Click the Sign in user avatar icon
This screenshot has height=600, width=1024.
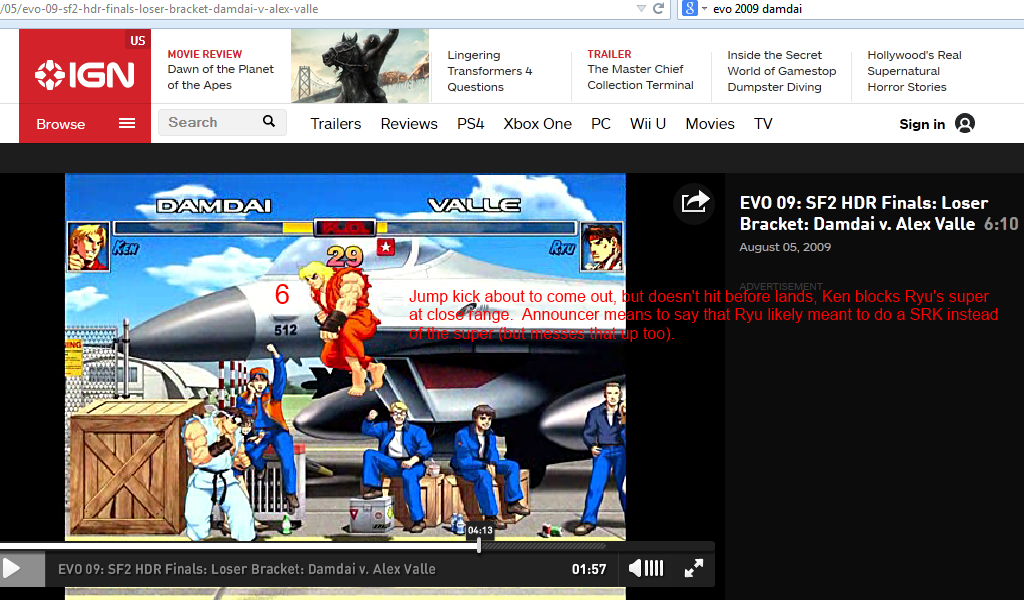965,123
